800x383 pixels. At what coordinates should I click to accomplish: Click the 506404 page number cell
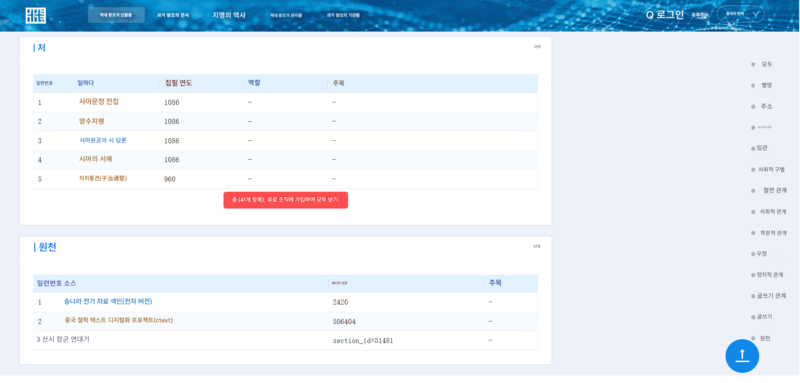(x=344, y=321)
